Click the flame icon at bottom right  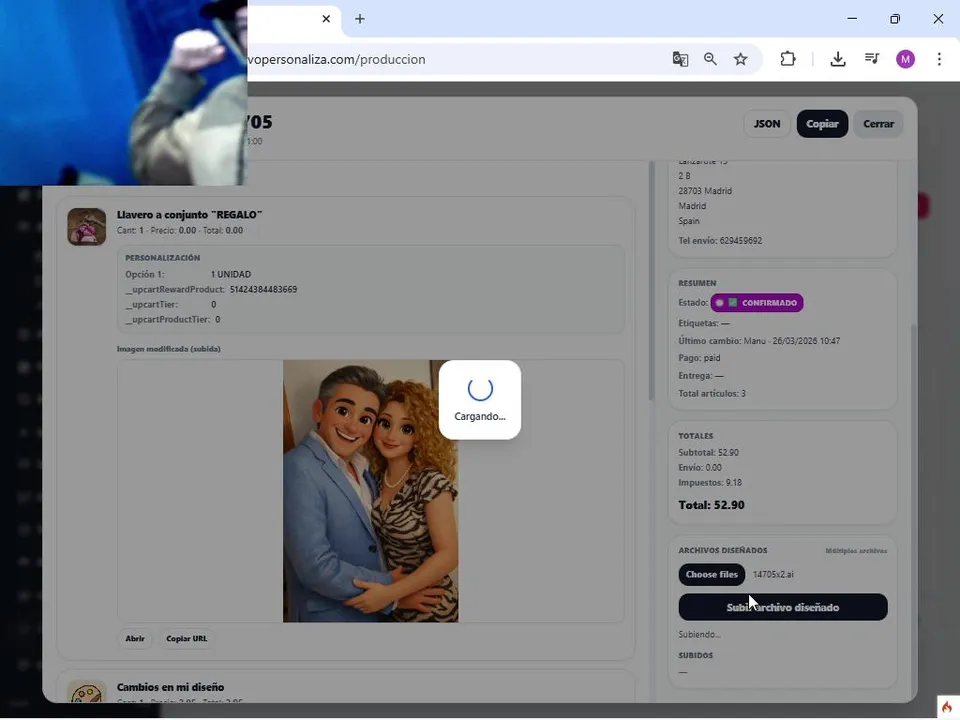click(947, 707)
